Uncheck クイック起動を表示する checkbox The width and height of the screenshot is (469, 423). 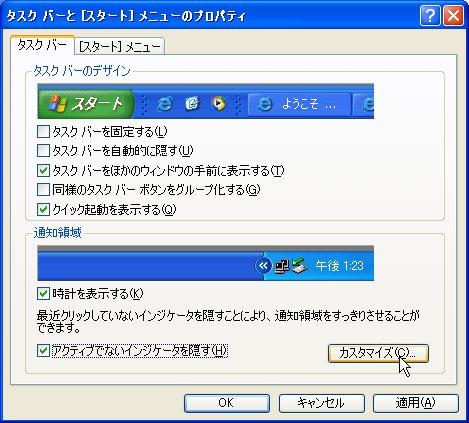pyautogui.click(x=43, y=209)
